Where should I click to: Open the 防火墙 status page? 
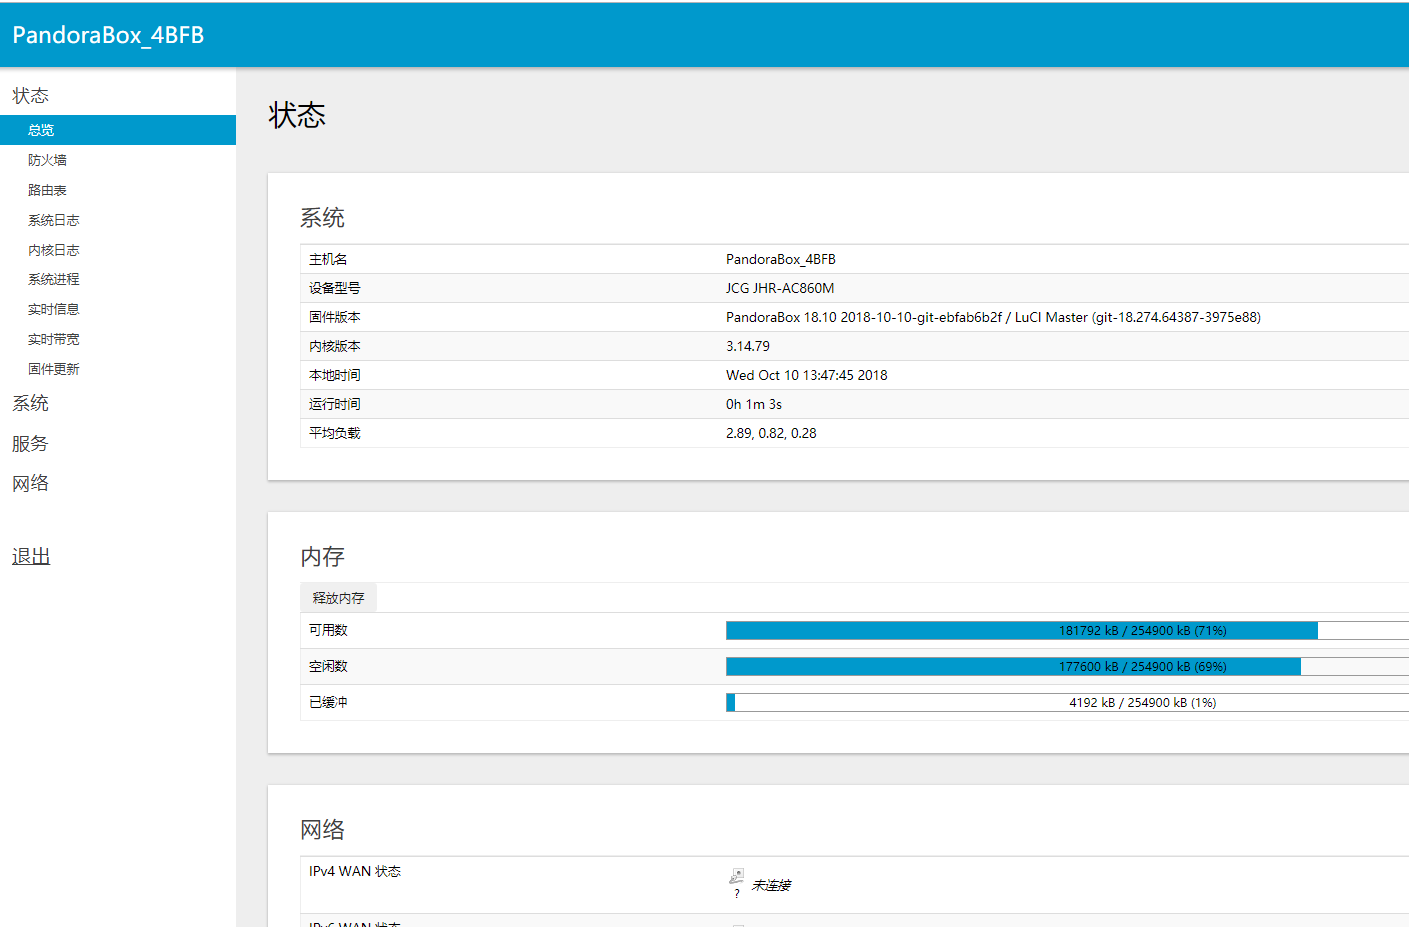coord(47,160)
